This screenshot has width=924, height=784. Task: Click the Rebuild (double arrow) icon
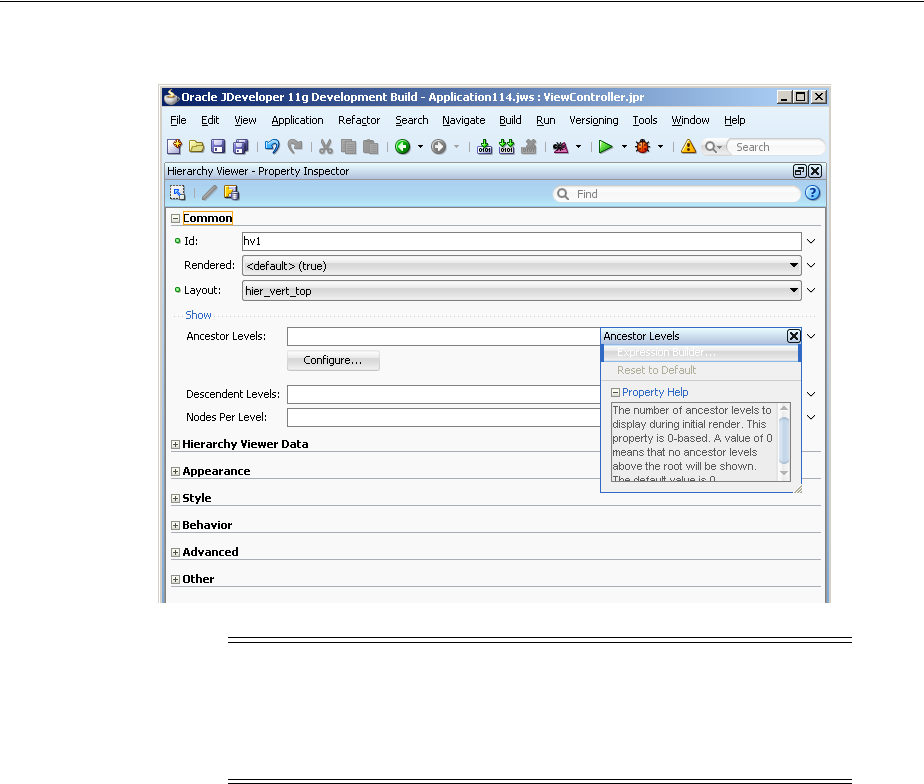[x=507, y=147]
